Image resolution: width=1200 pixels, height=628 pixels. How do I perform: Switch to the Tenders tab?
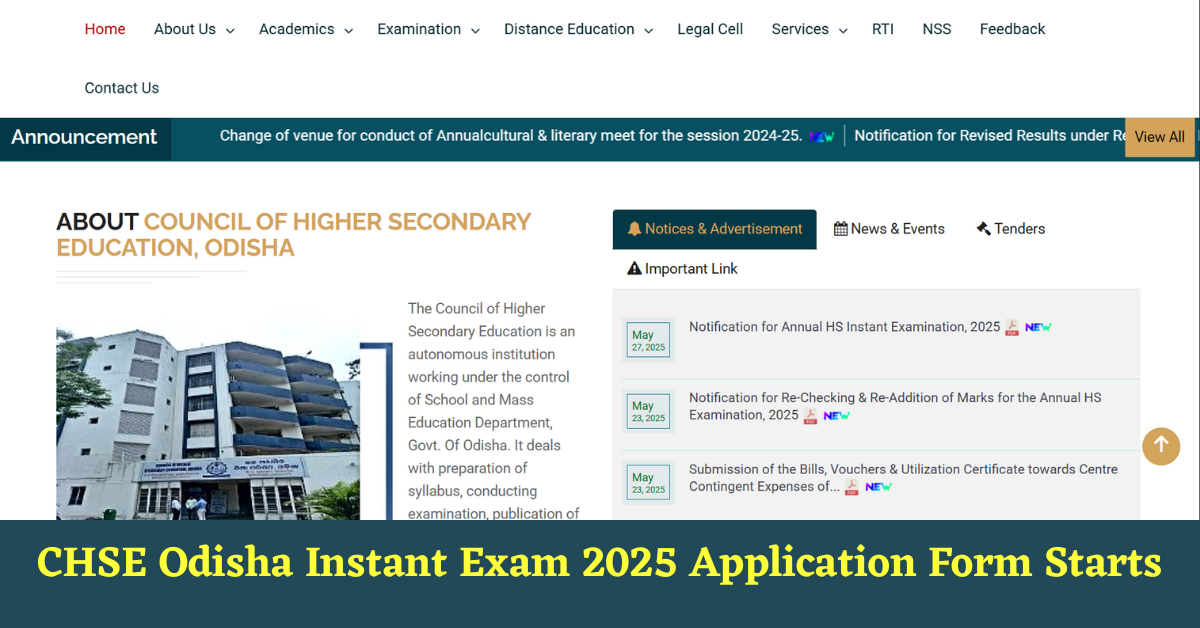coord(1011,229)
